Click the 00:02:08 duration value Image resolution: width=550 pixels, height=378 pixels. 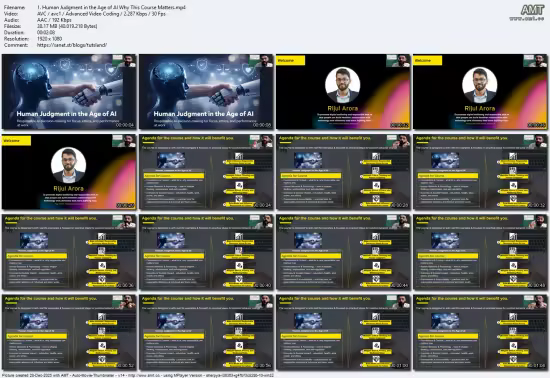point(46,32)
